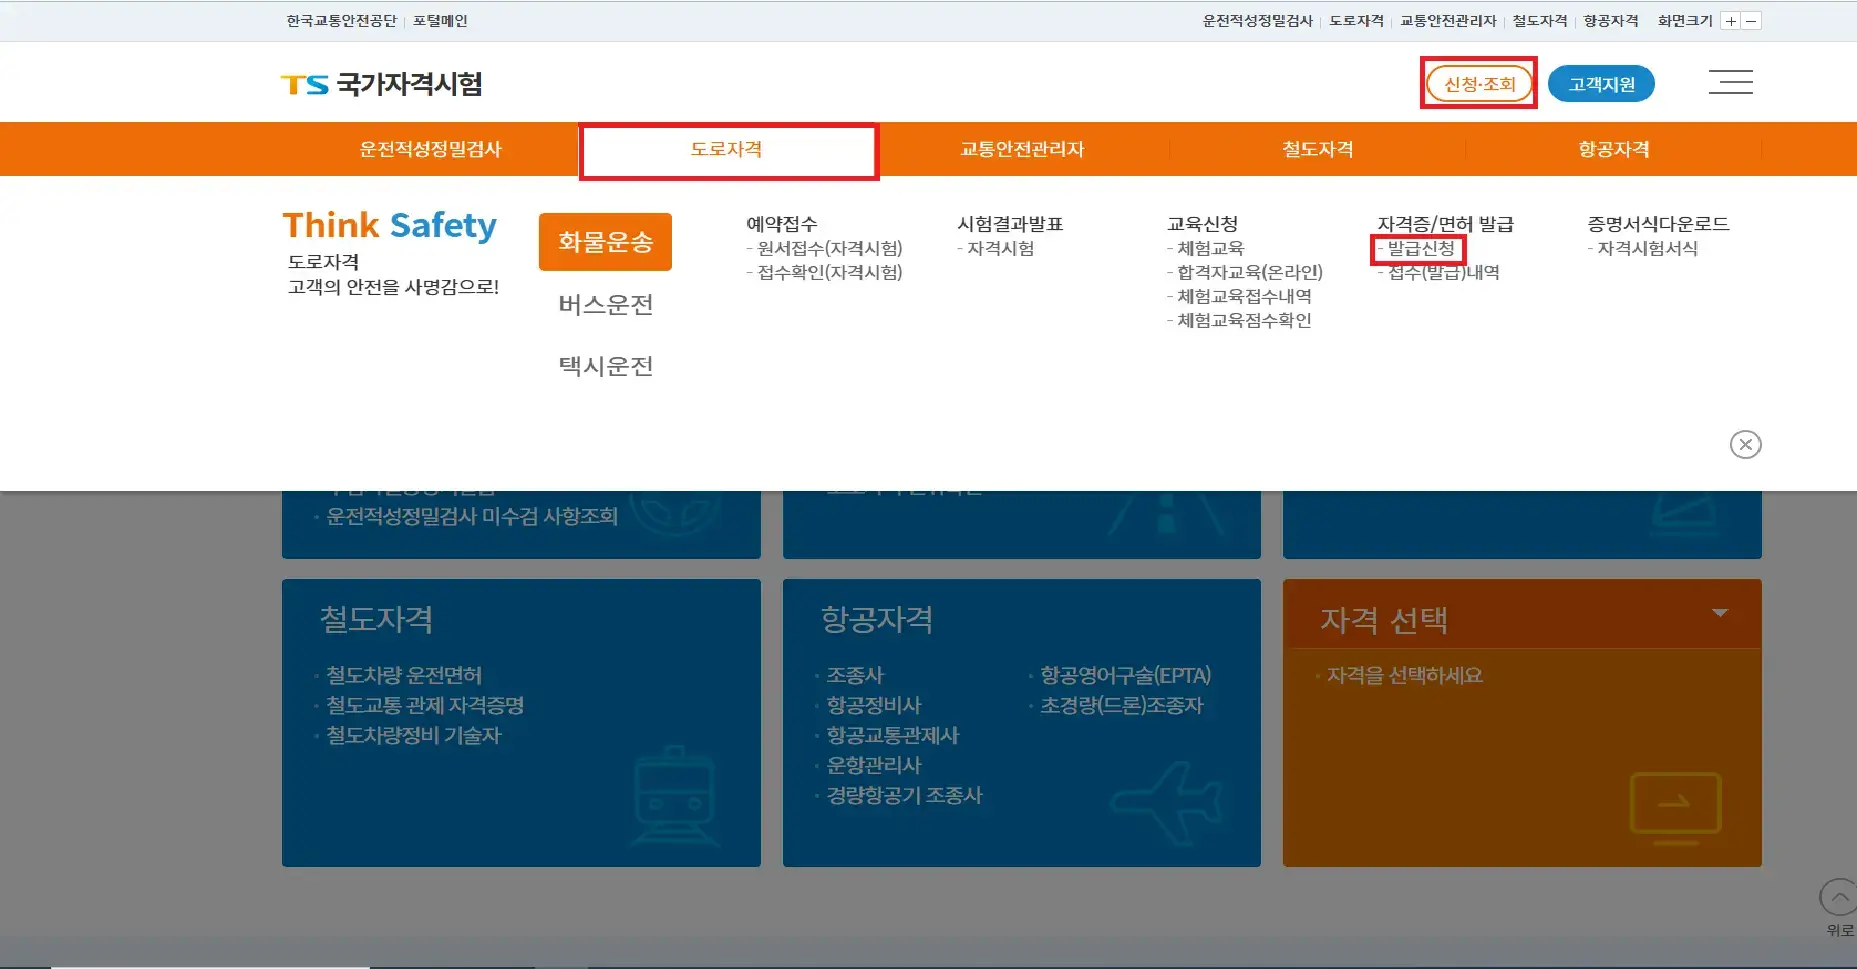Open 체험교육접수확인 link
This screenshot has height=969, width=1857.
click(x=1244, y=320)
